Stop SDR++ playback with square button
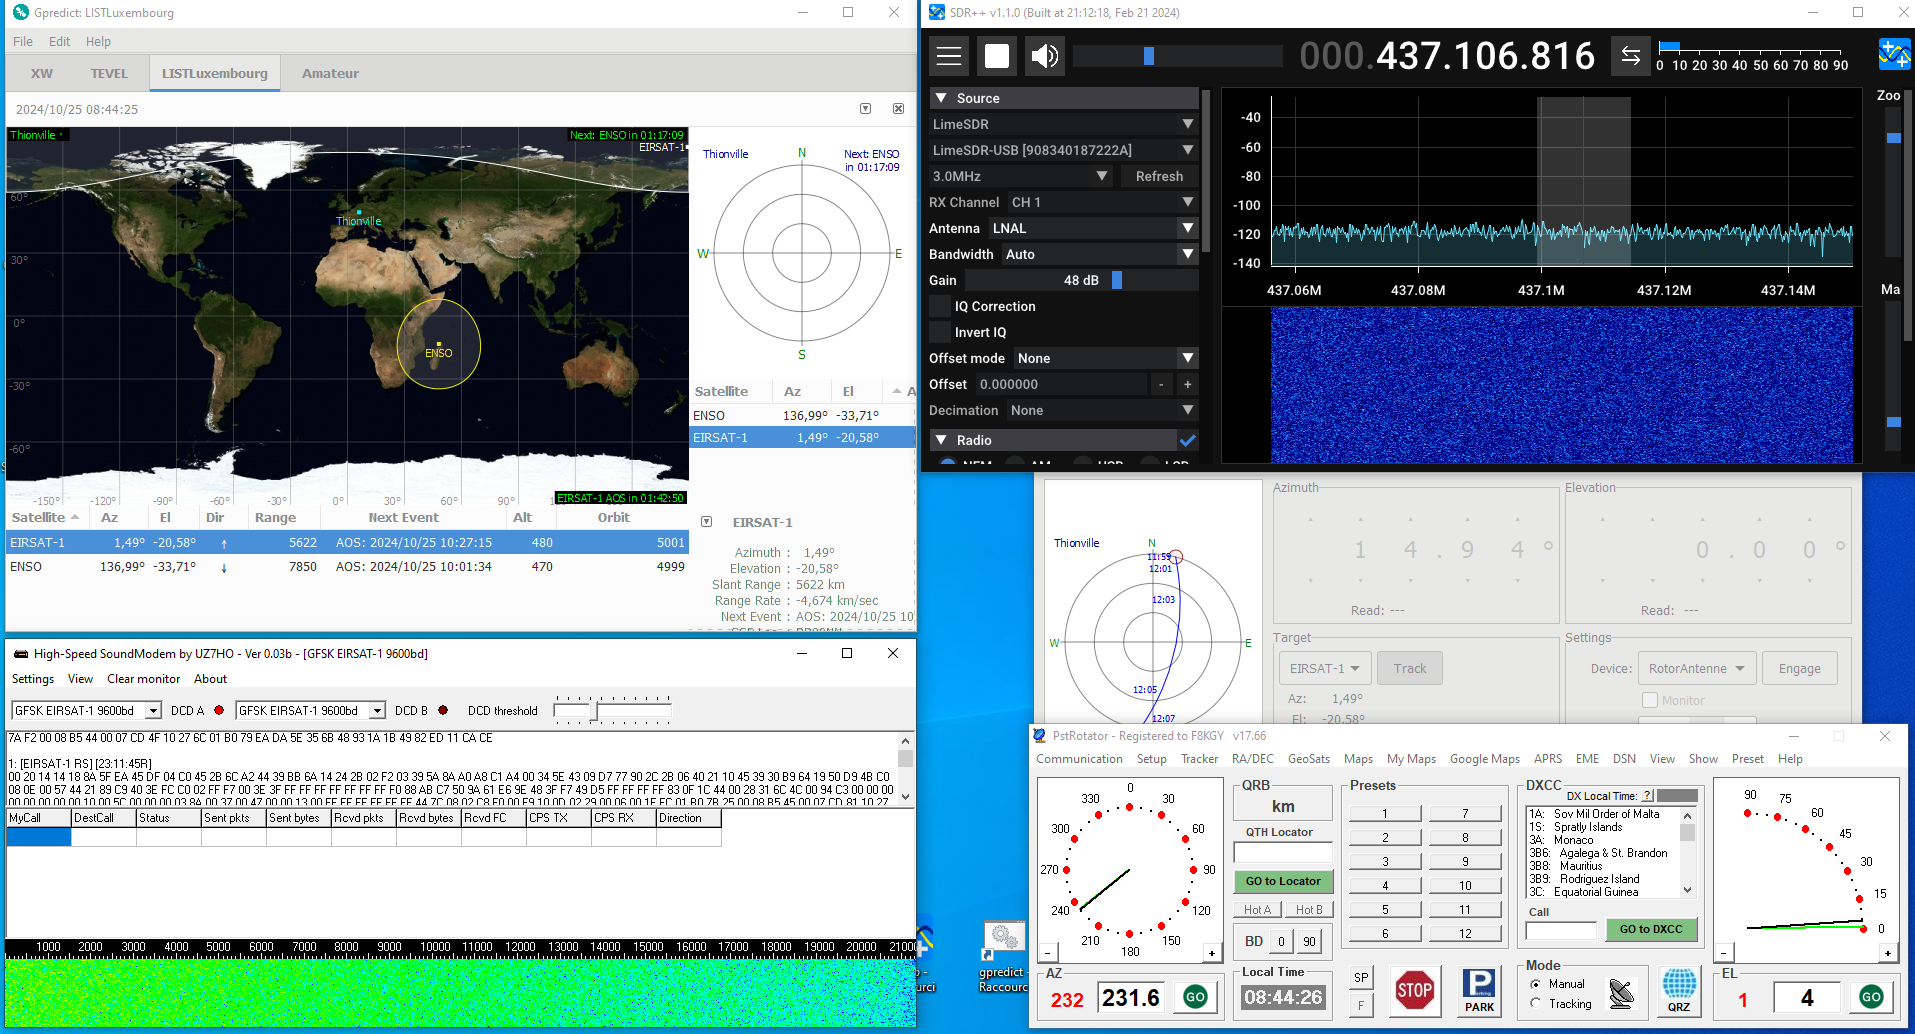Viewport: 1915px width, 1034px height. [x=997, y=56]
